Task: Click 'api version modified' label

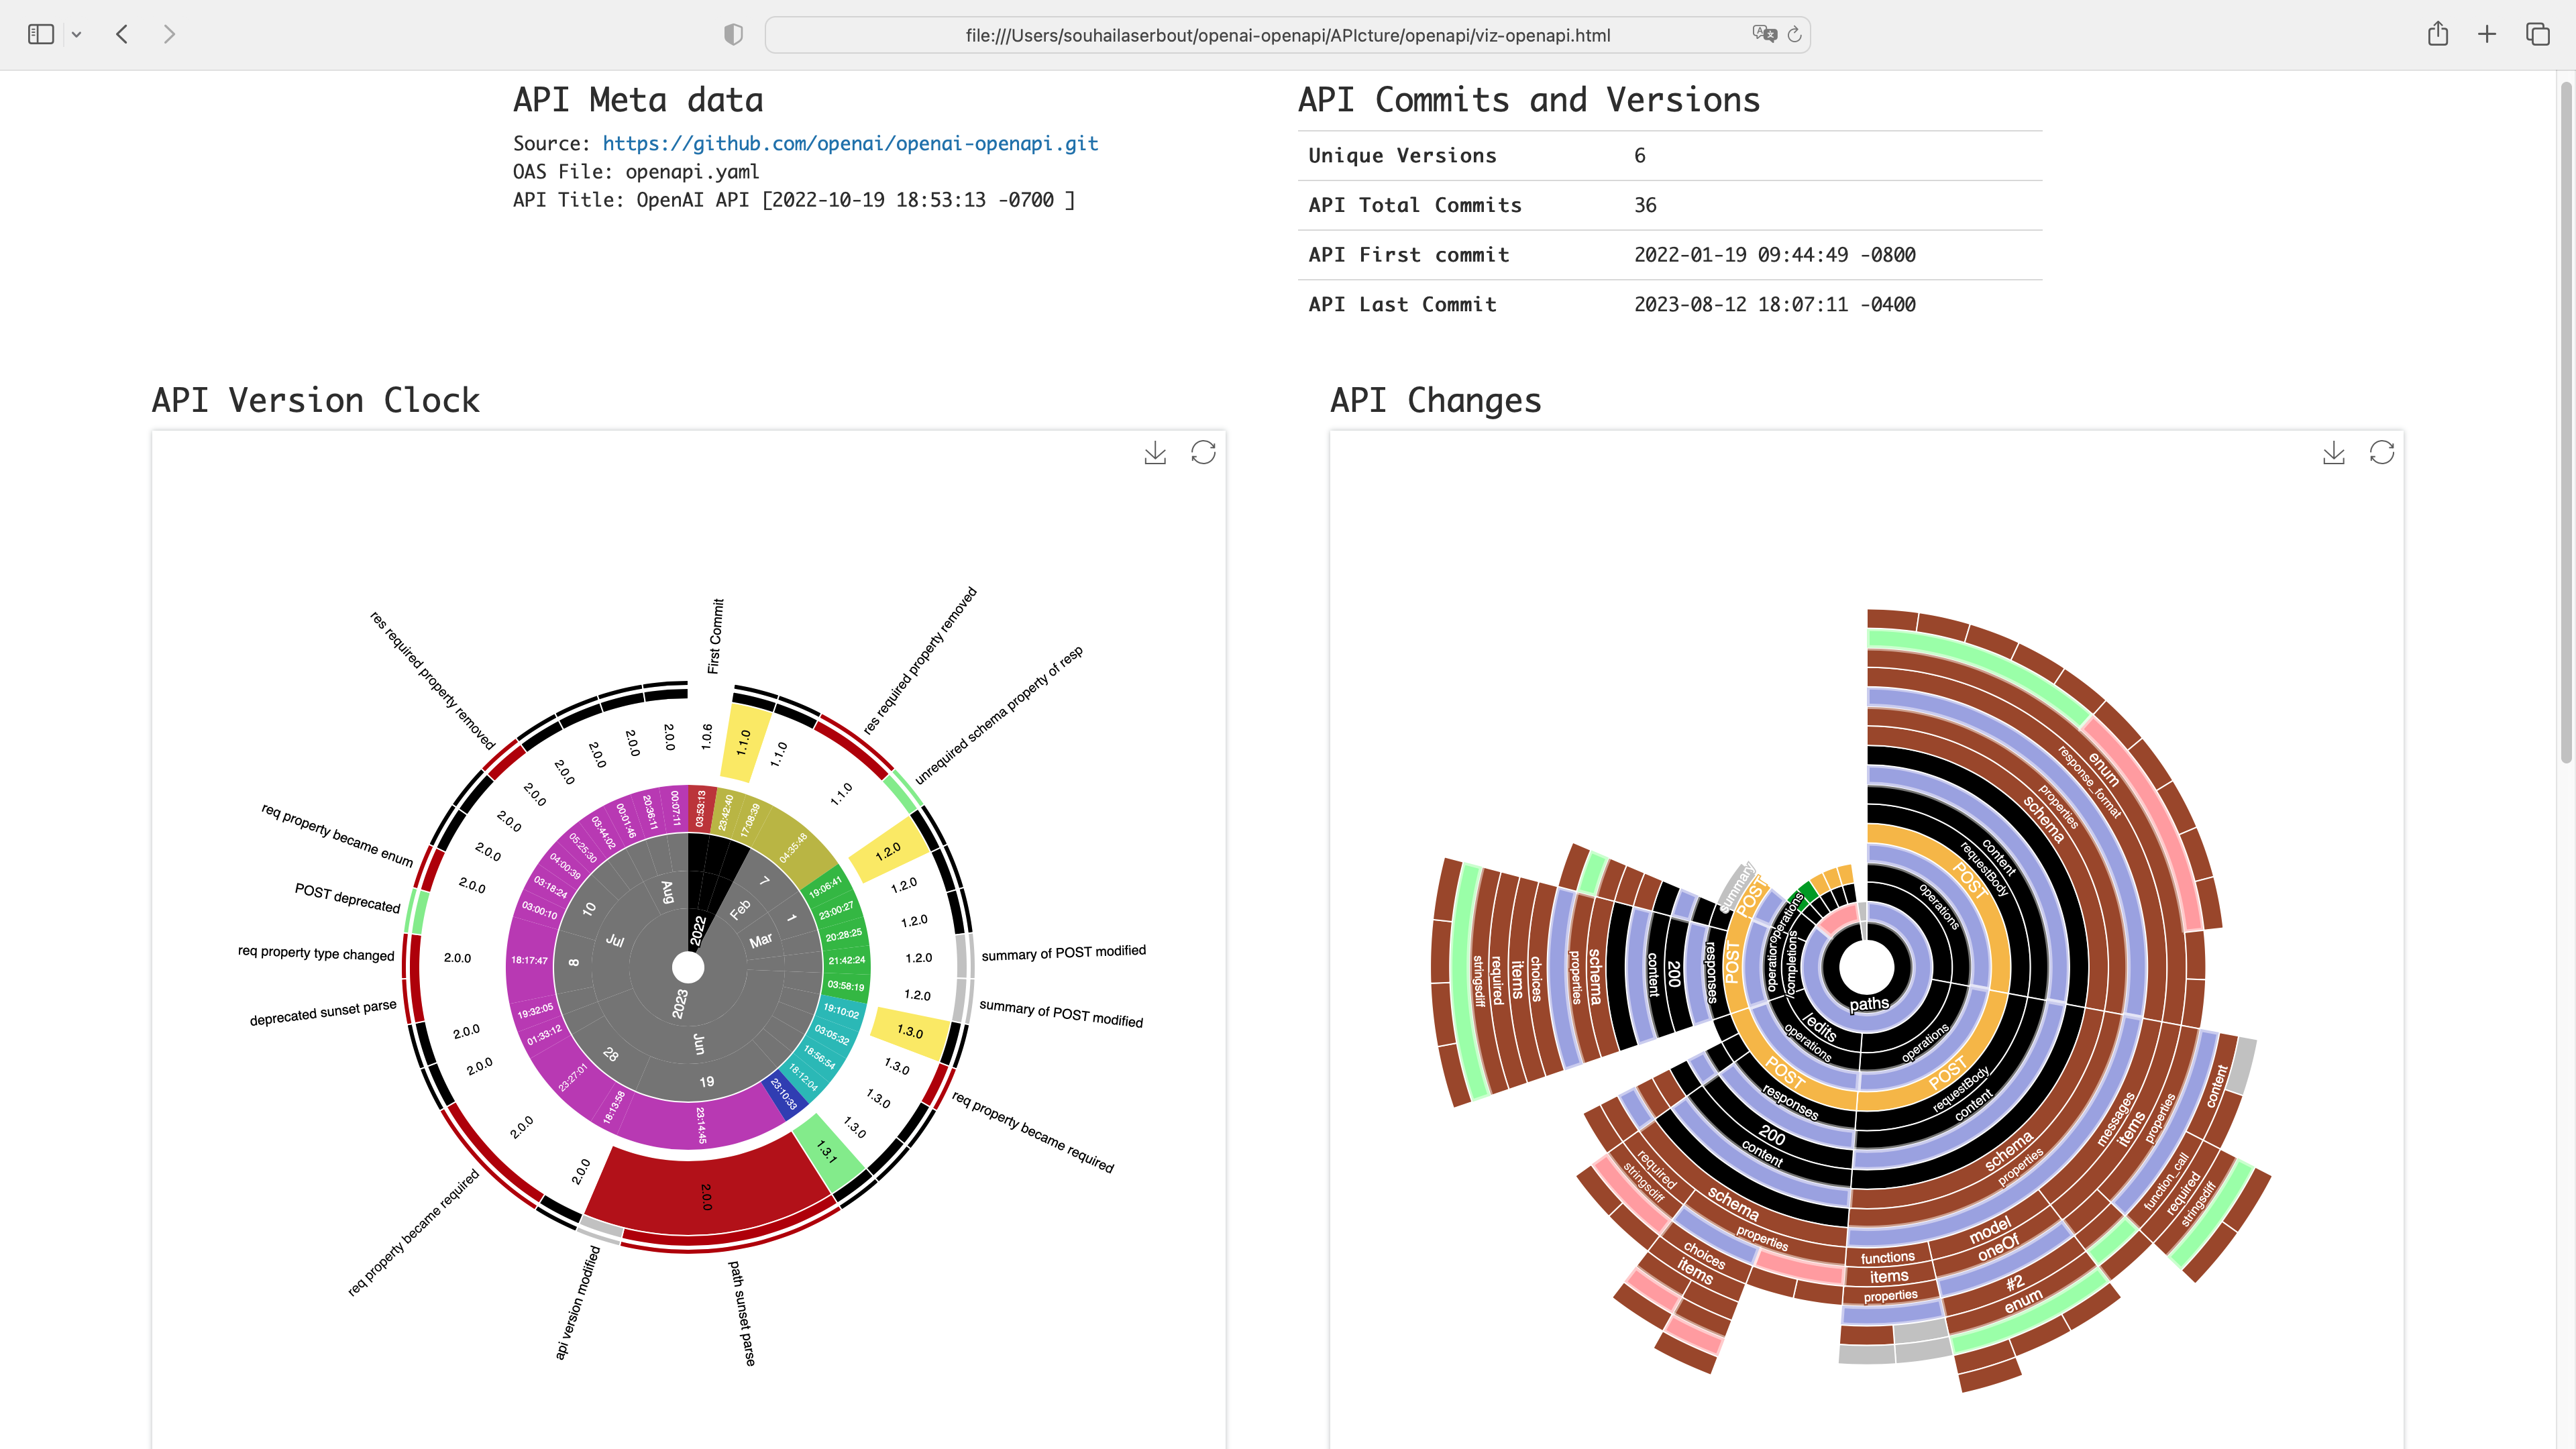Action: click(577, 1302)
